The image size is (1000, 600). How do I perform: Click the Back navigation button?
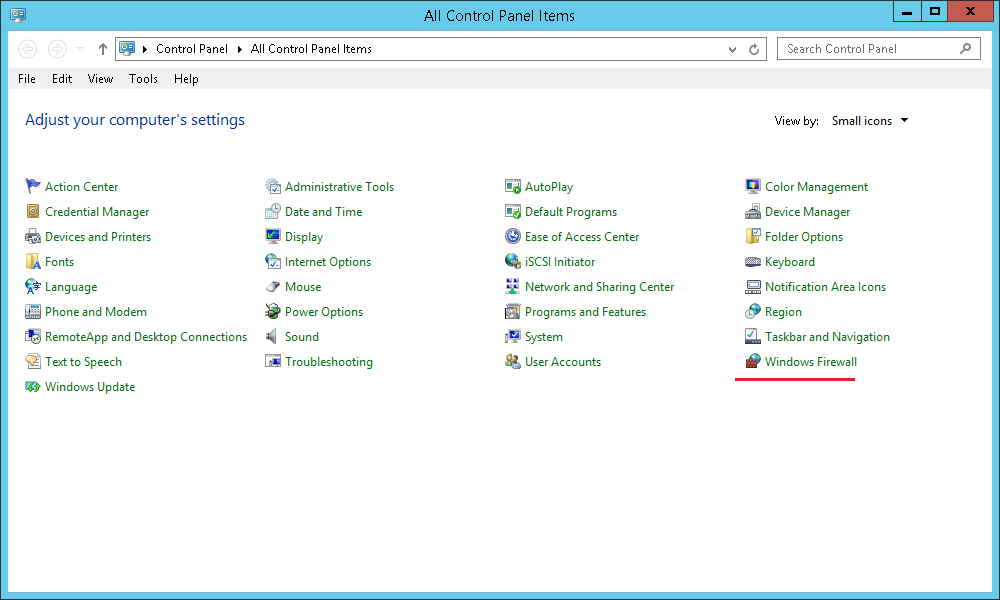[x=27, y=48]
